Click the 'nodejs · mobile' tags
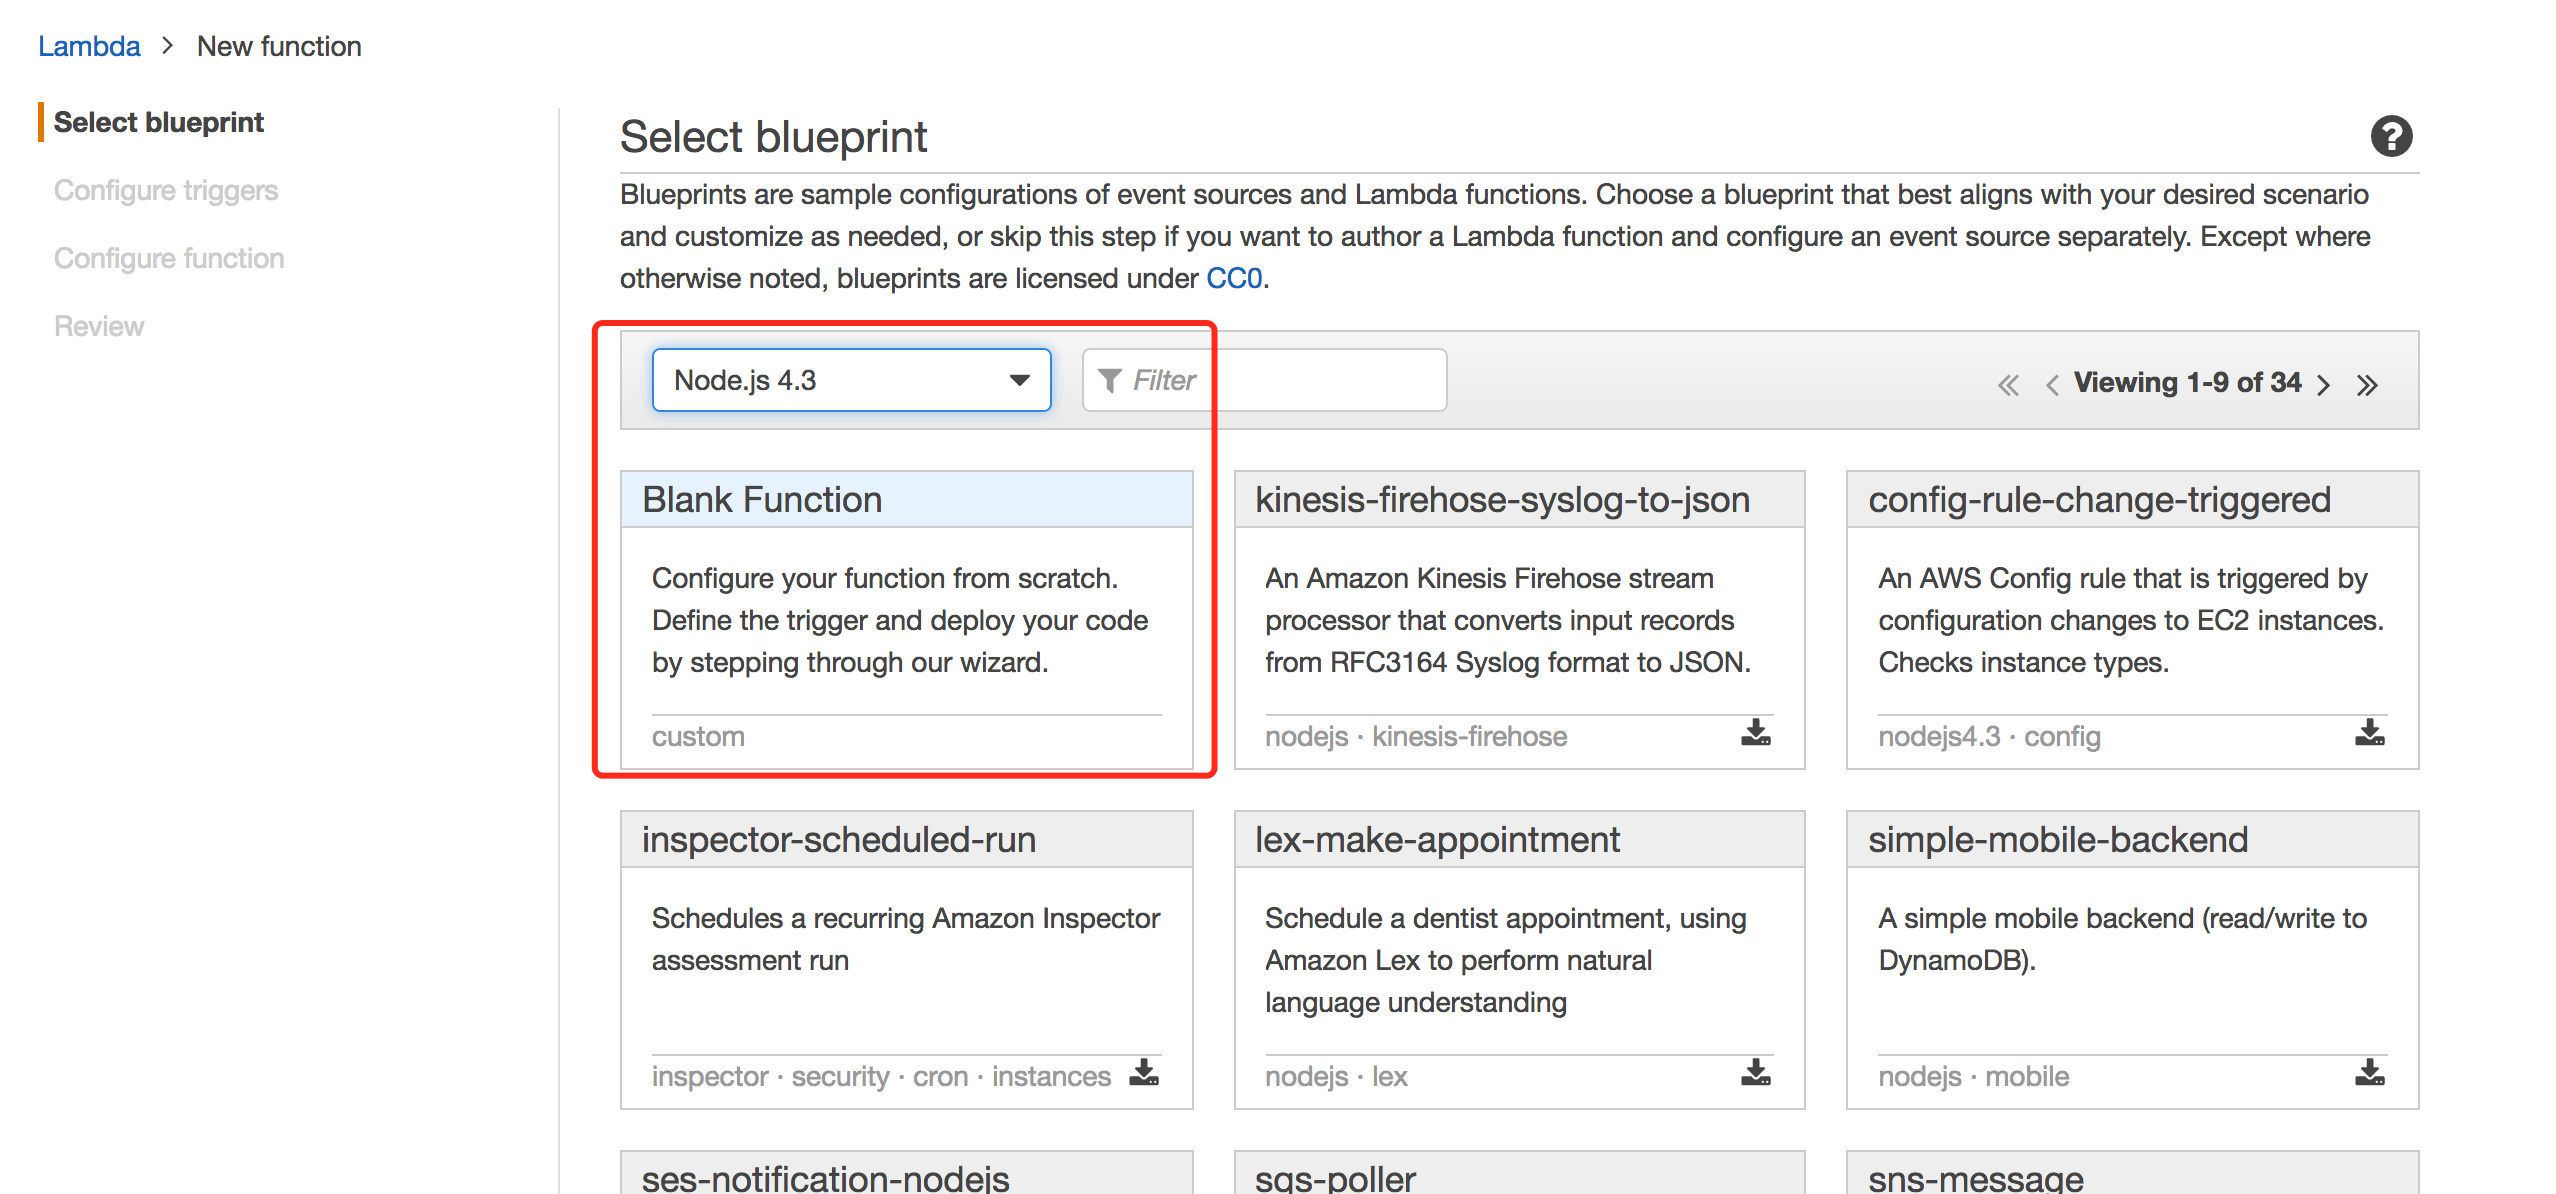2556x1194 pixels. tap(1973, 1076)
